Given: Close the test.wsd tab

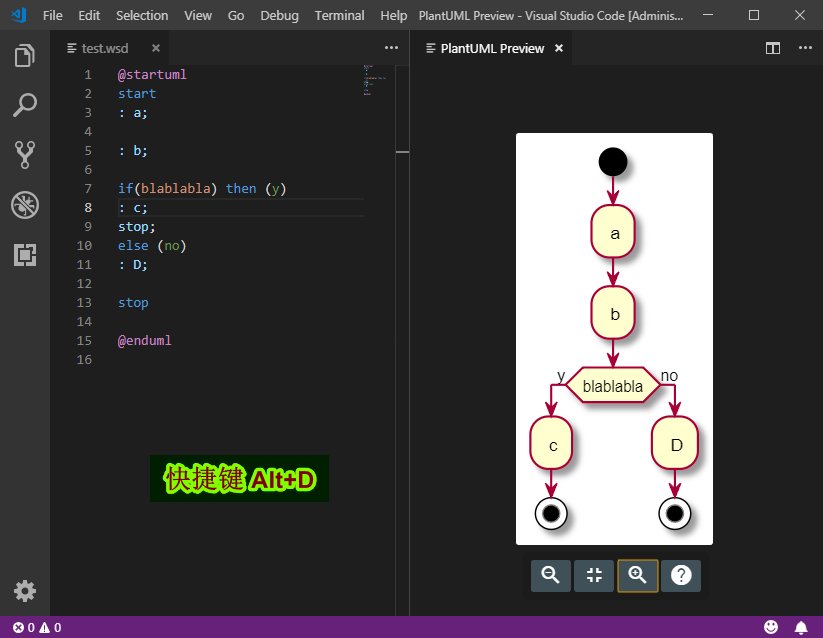Looking at the screenshot, I should (156, 48).
